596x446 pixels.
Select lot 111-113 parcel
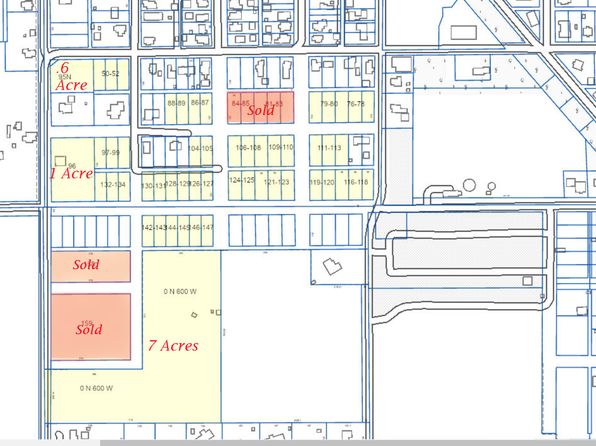coord(329,151)
